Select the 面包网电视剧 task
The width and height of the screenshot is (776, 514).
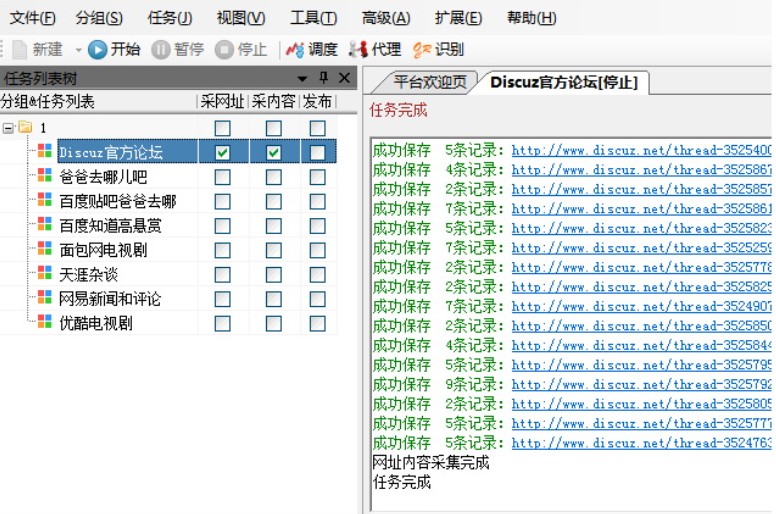click(x=103, y=250)
